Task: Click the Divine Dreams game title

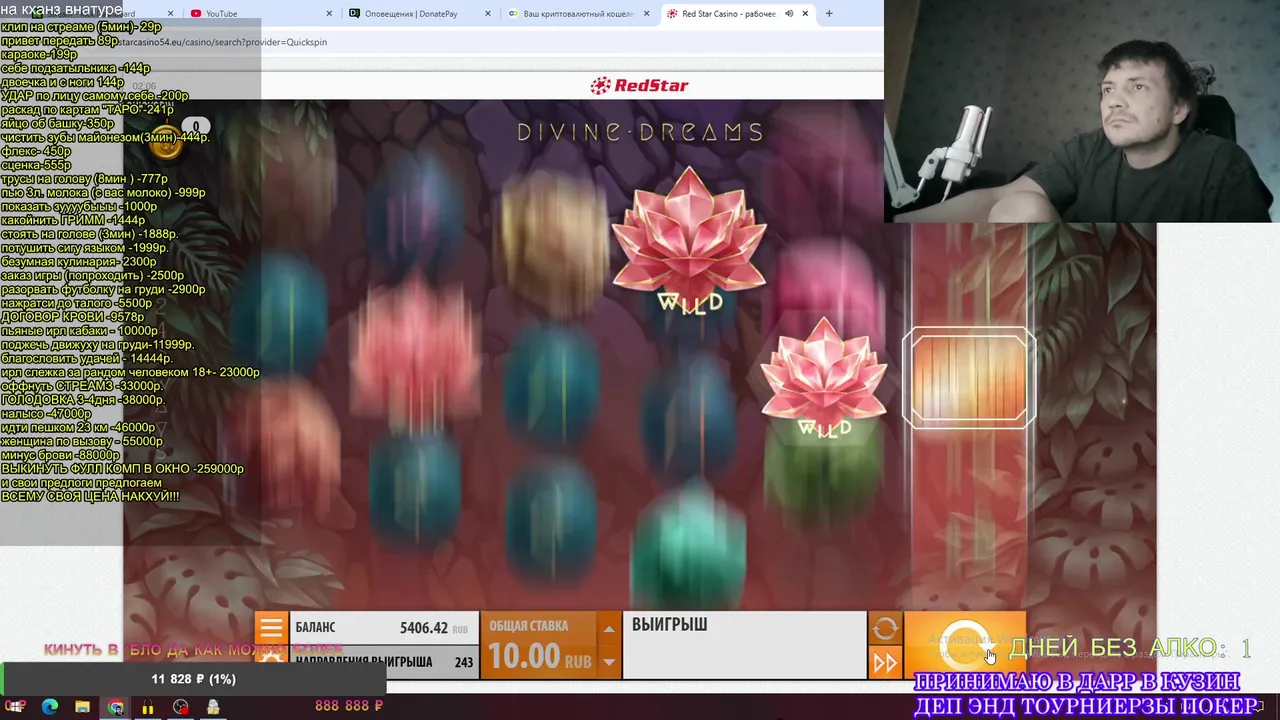Action: tap(640, 132)
